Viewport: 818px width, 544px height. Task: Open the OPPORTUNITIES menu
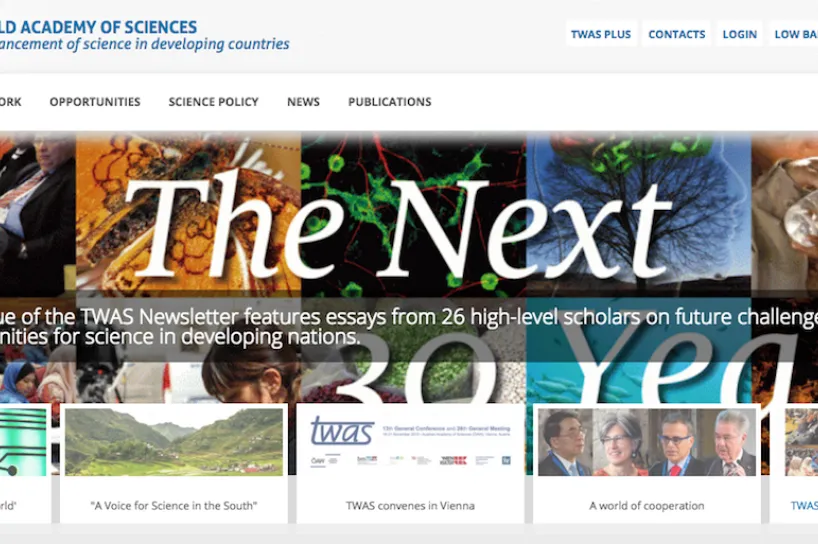click(x=95, y=102)
